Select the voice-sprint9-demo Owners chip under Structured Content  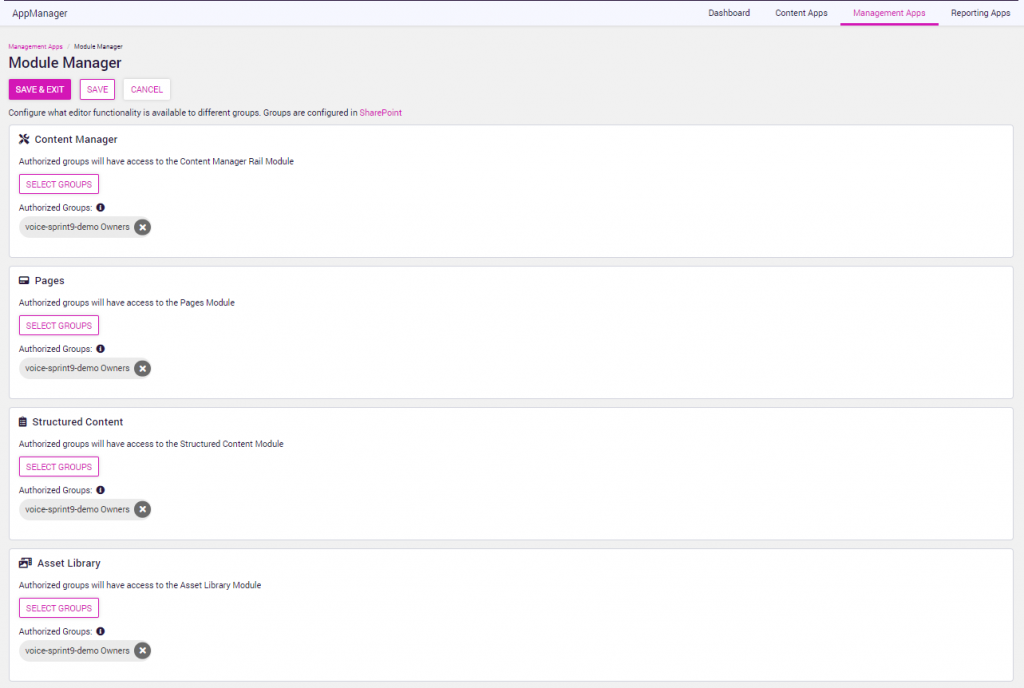[75, 509]
